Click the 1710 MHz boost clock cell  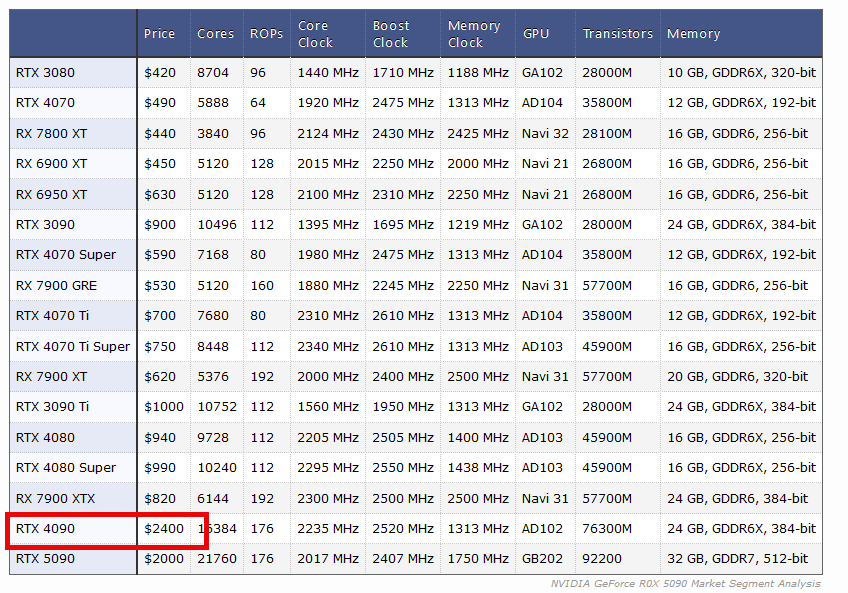coord(403,73)
